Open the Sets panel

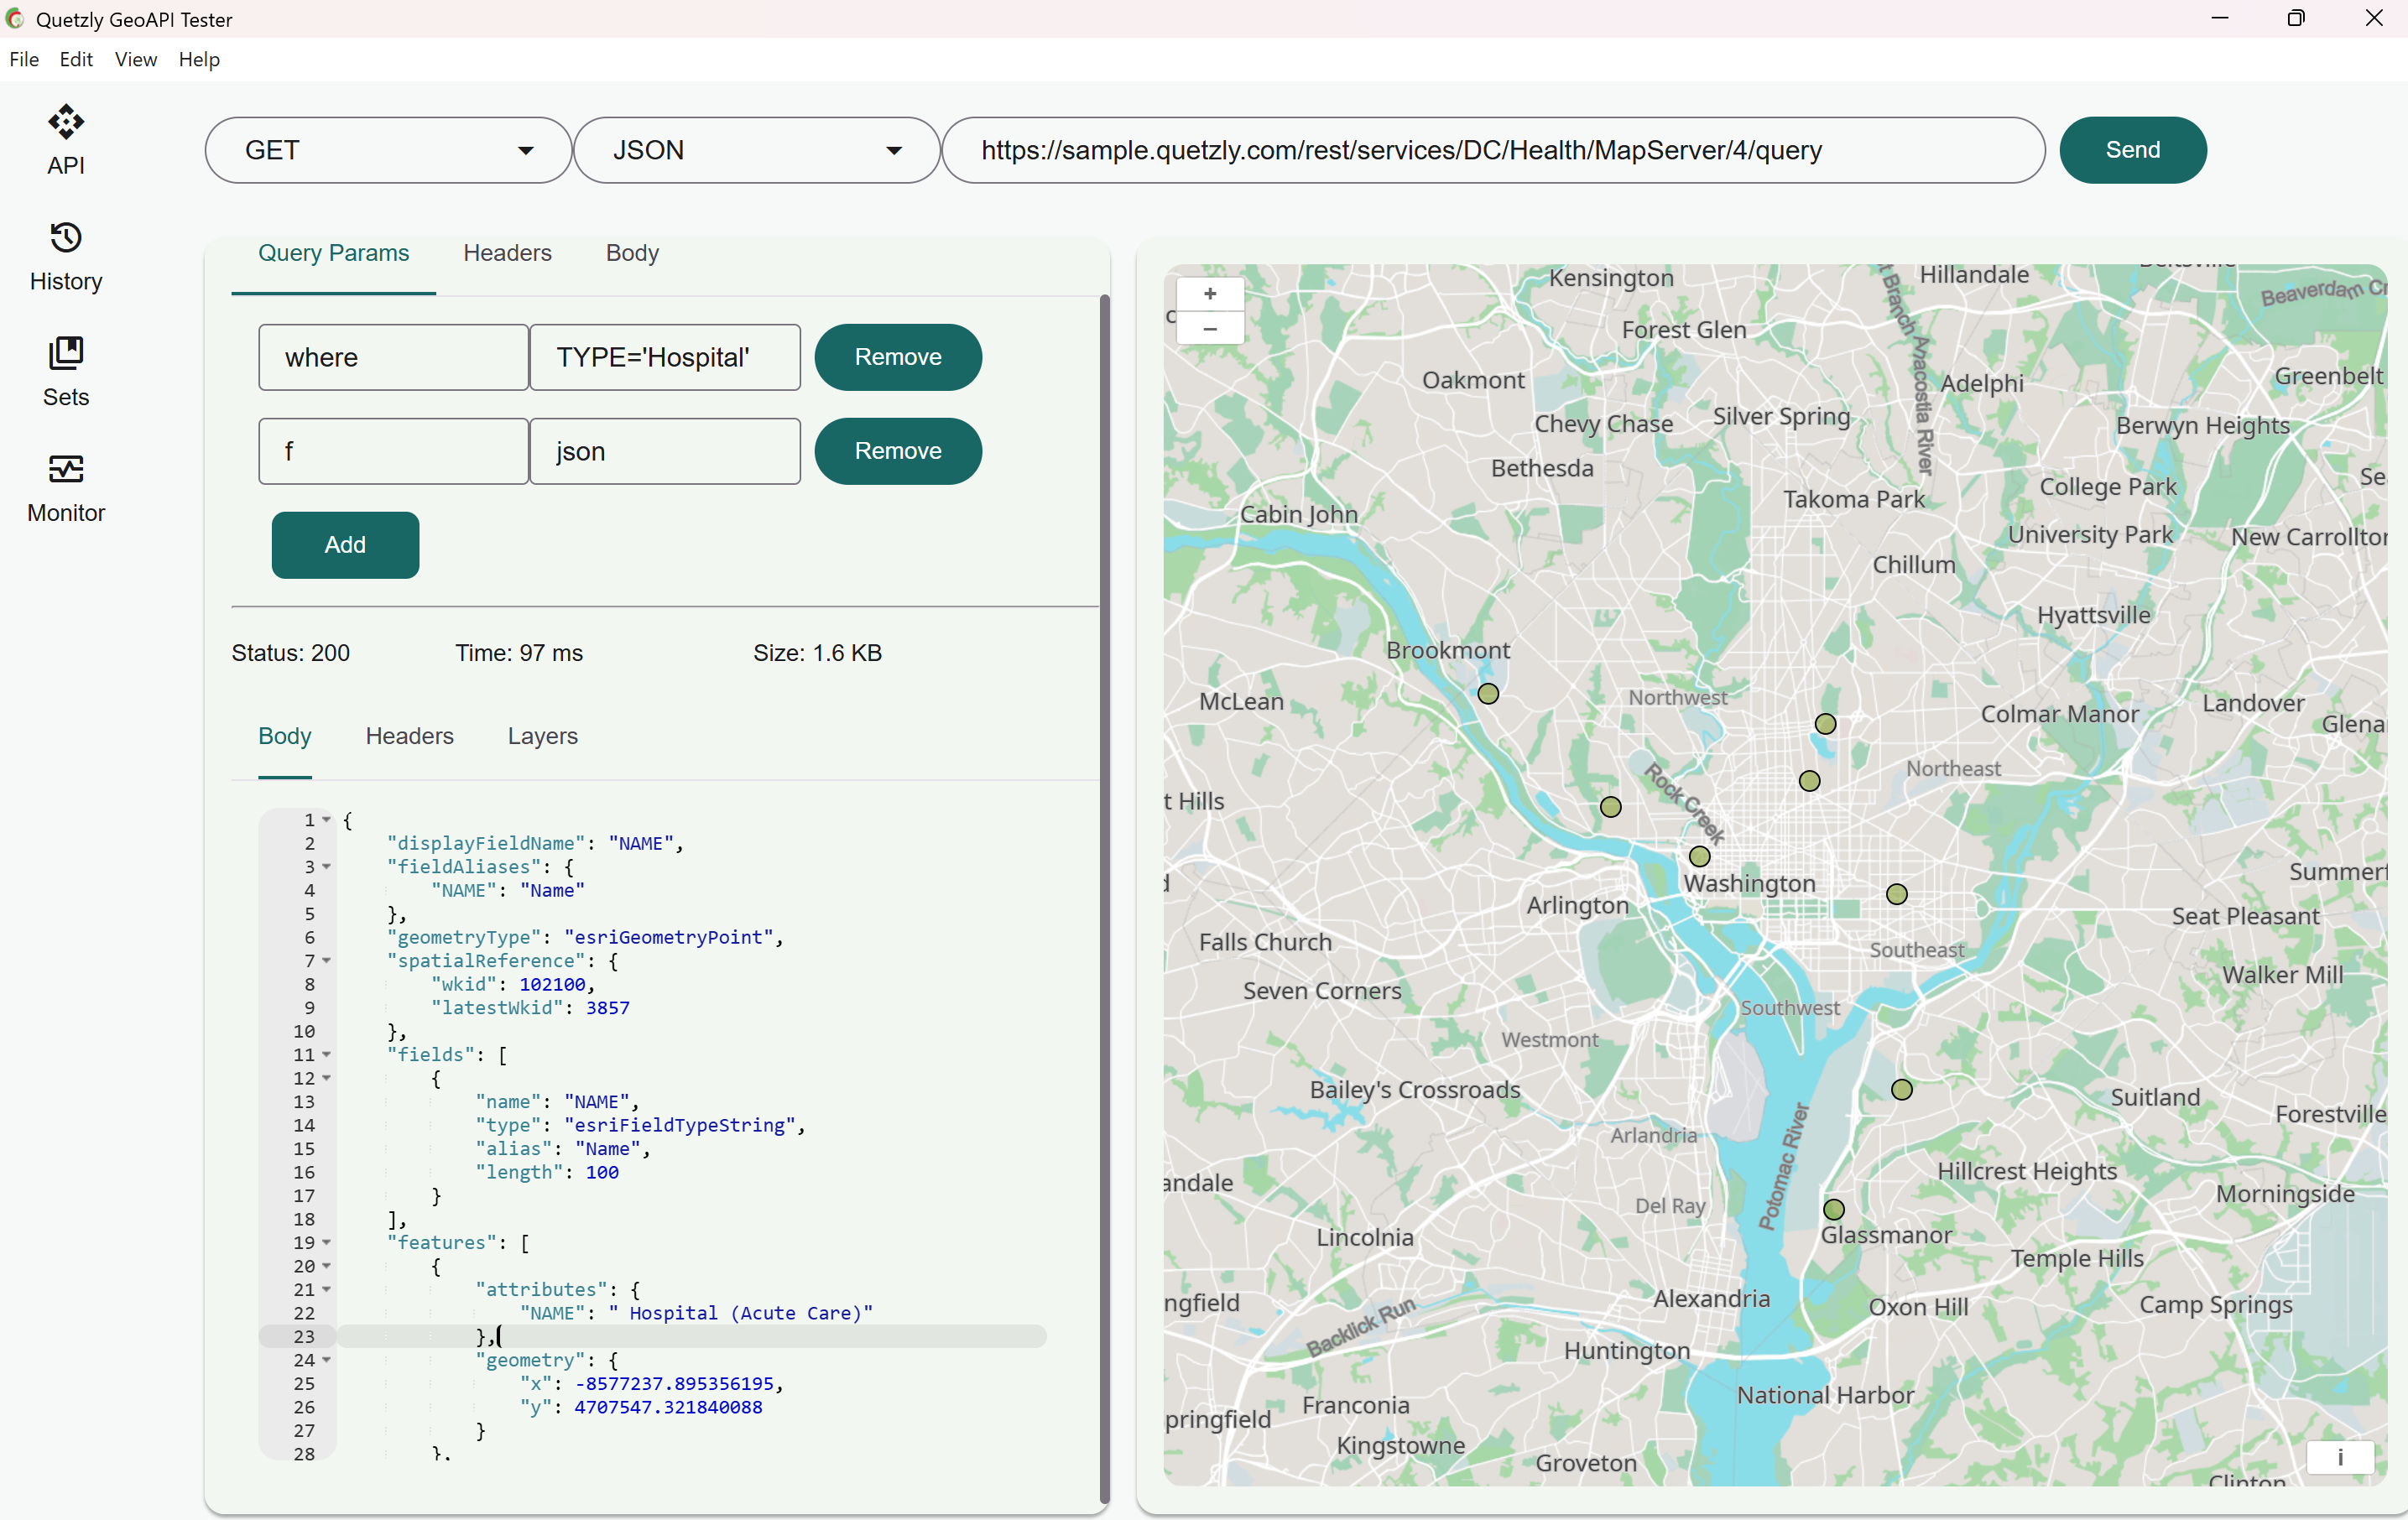pos(64,370)
